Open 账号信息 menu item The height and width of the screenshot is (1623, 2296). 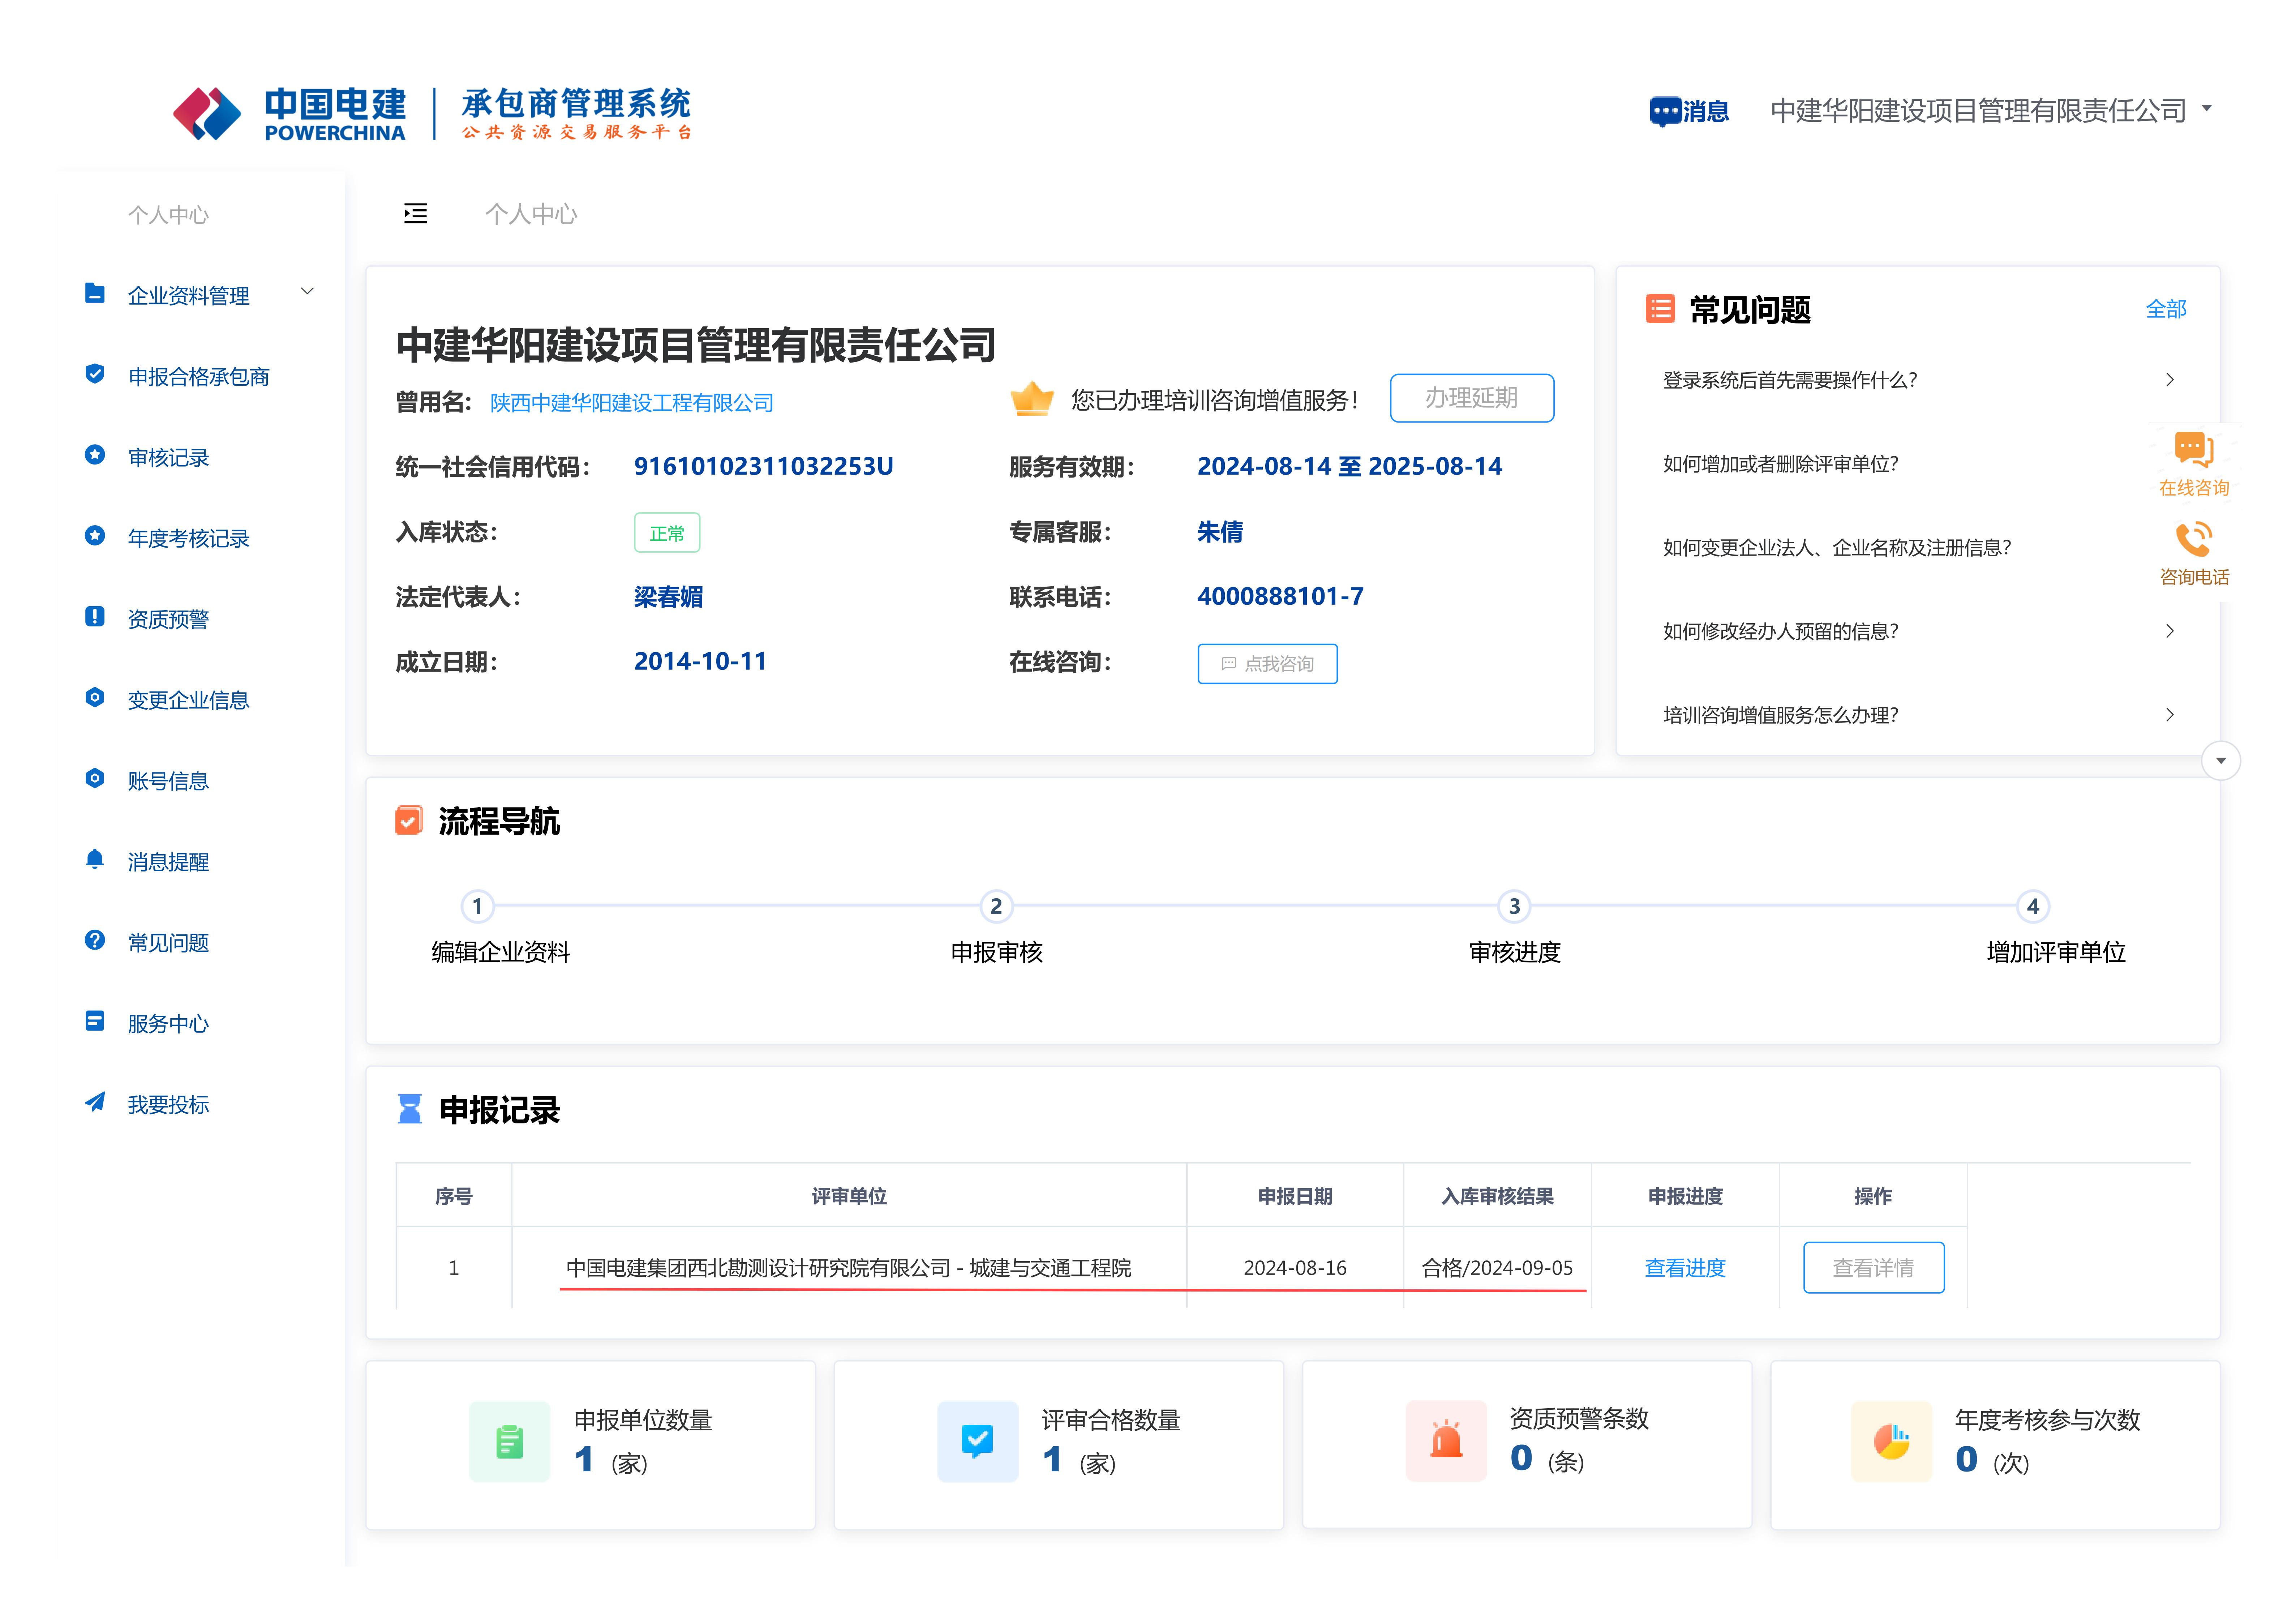(168, 781)
